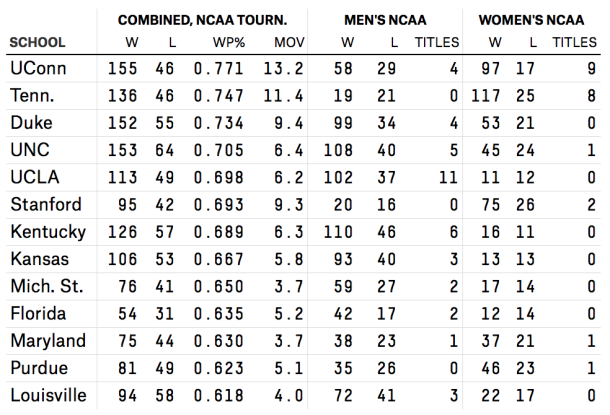Click UConn's 0.771 win percentage cell
610x415 pixels.
(x=218, y=69)
